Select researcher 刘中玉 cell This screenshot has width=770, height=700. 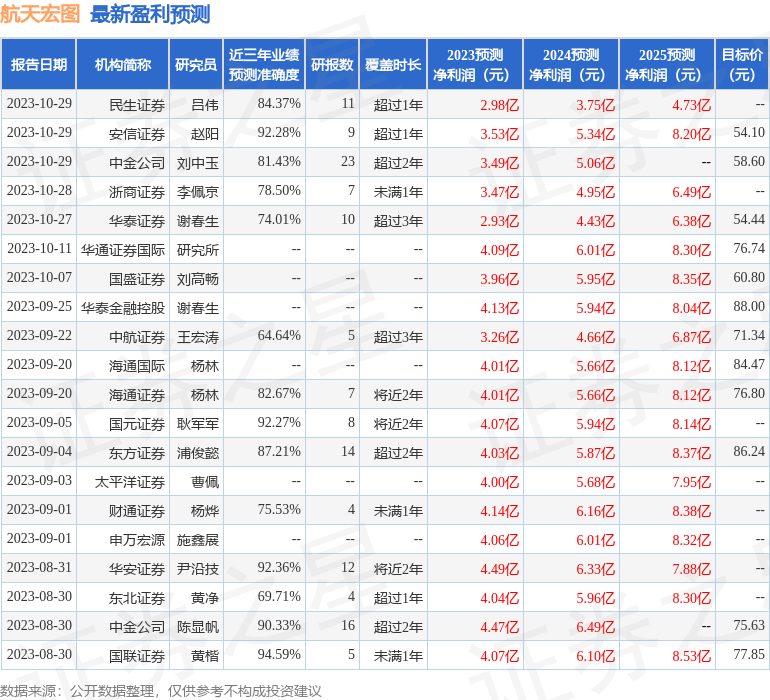tap(198, 163)
